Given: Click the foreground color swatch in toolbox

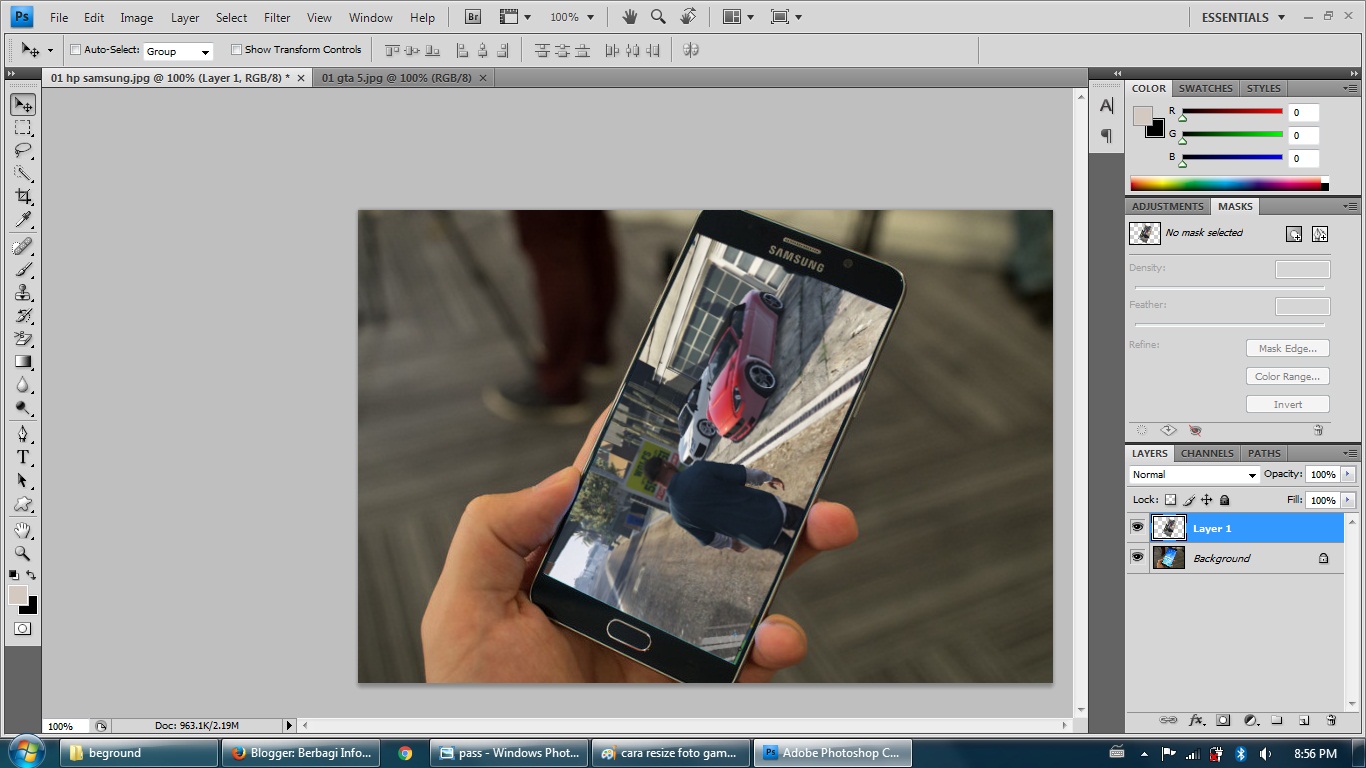Looking at the screenshot, I should pyautogui.click(x=18, y=595).
